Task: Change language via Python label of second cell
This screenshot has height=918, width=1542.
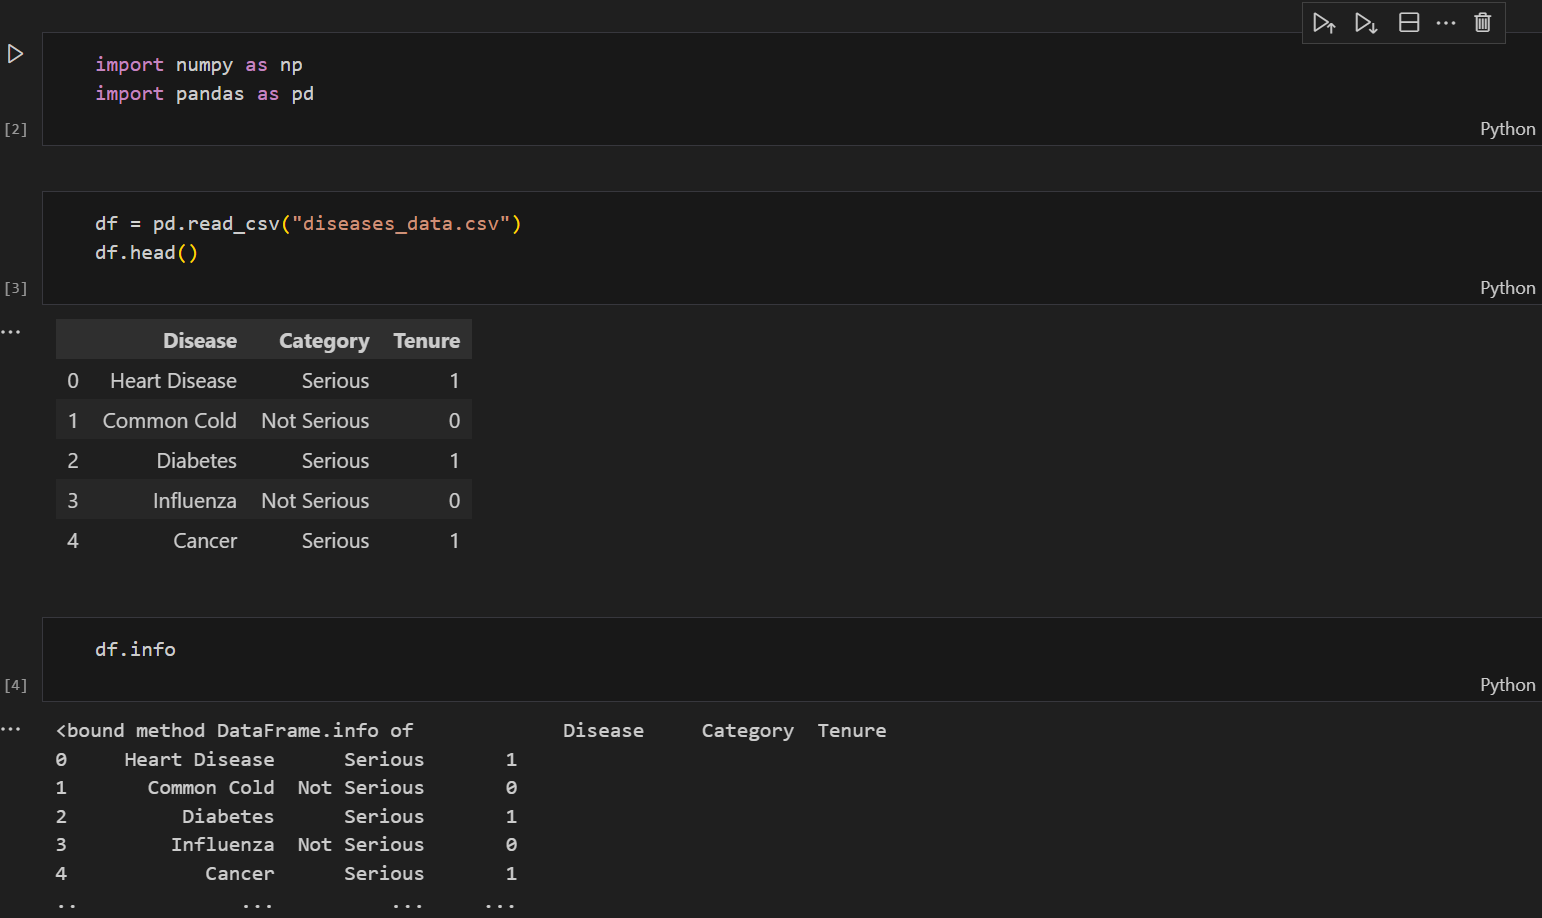Action: [x=1507, y=287]
